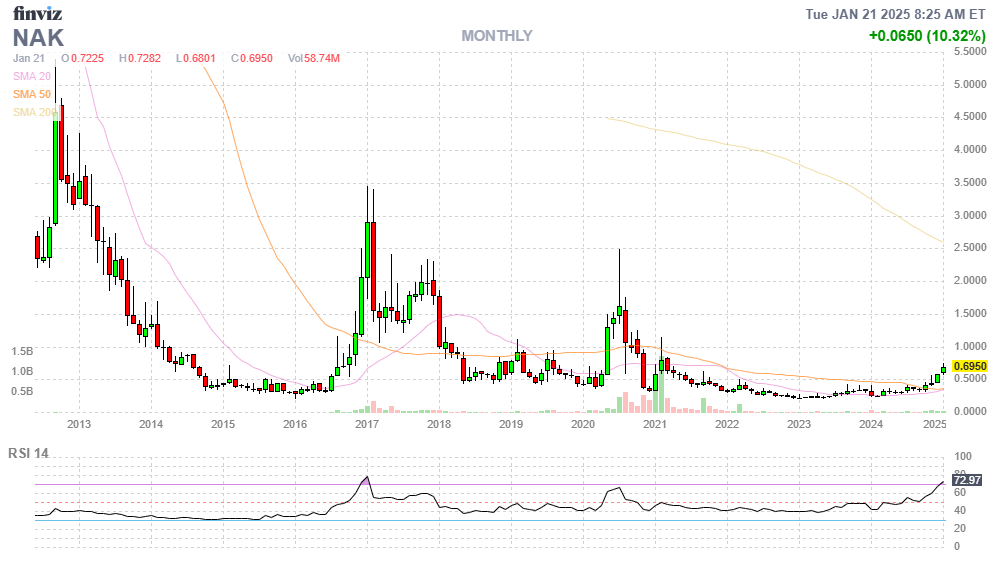
Task: Toggle the SMA 50 legend label
Action: point(32,94)
